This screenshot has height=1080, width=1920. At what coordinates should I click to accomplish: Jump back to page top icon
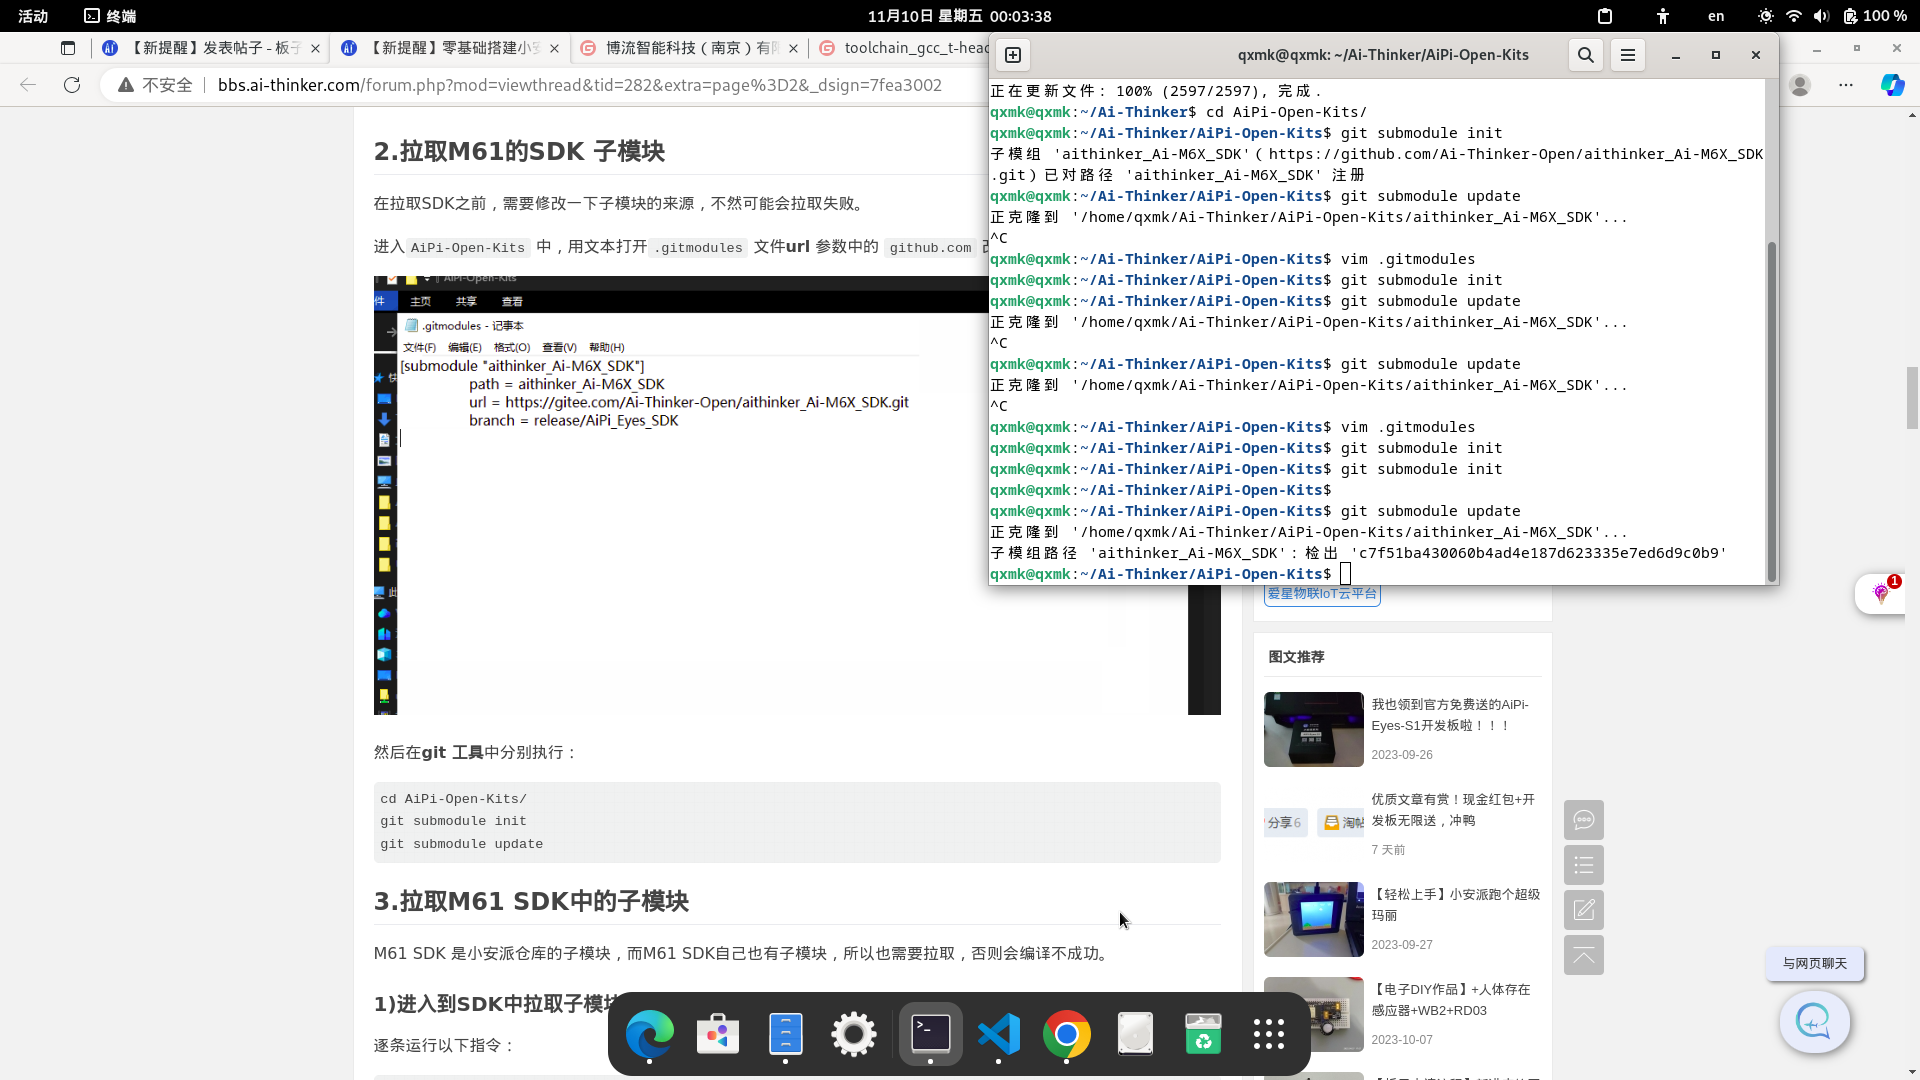tap(1584, 955)
